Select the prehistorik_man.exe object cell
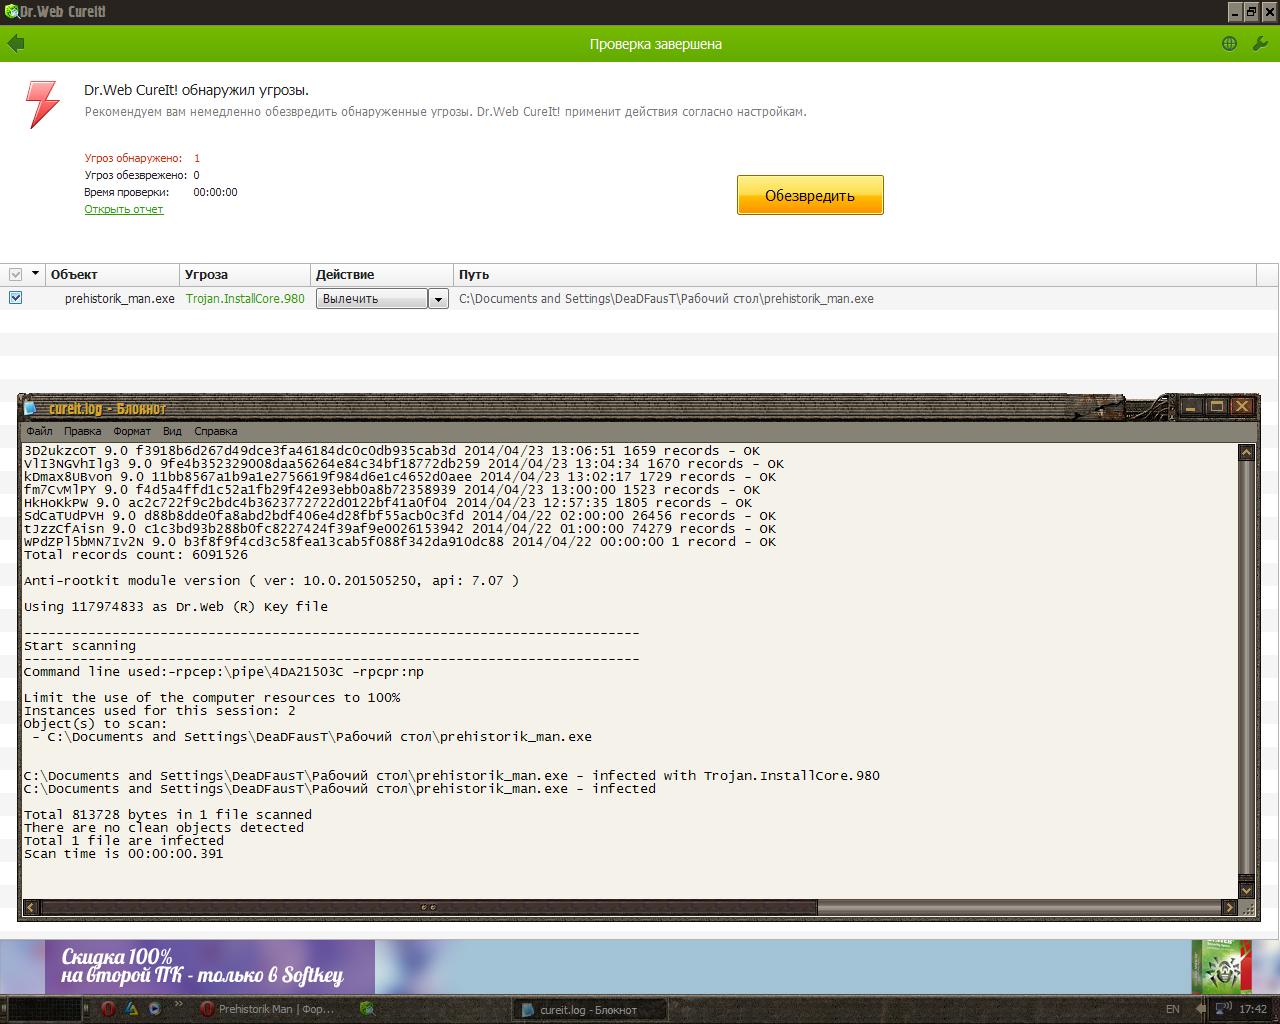 [x=120, y=298]
